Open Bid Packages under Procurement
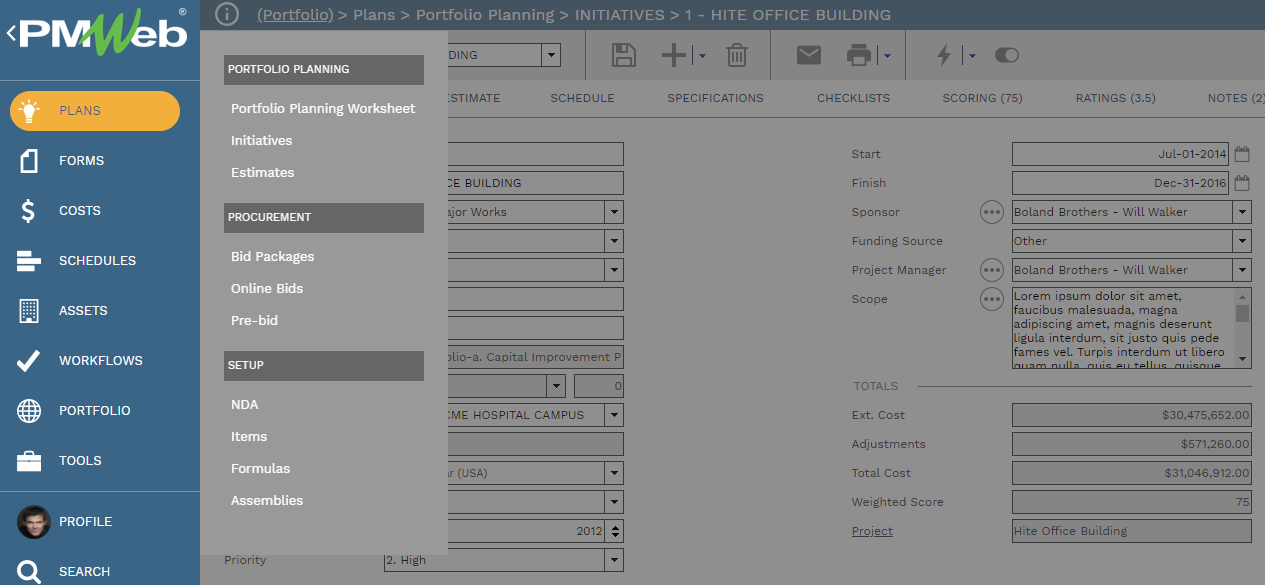 (x=273, y=257)
